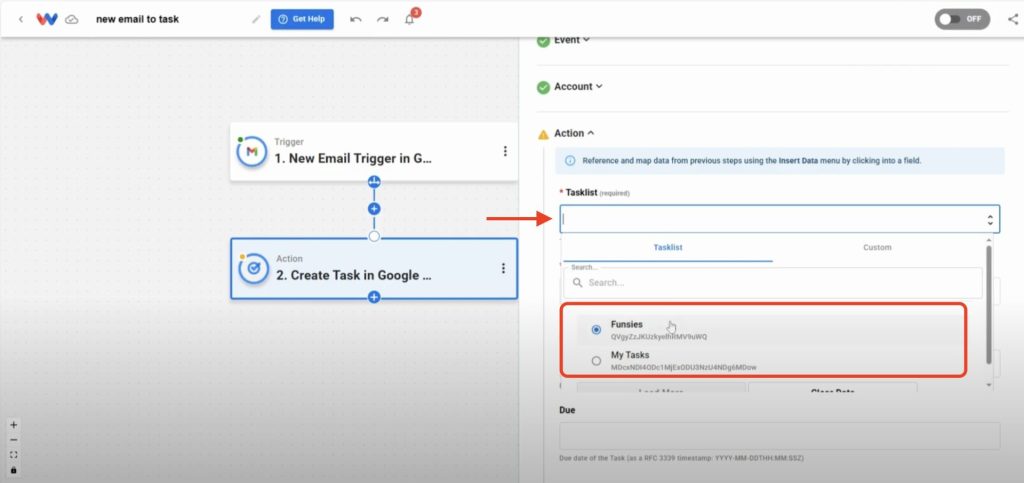Image resolution: width=1024 pixels, height=483 pixels.
Task: Select the My Tasks radio option
Action: click(596, 360)
